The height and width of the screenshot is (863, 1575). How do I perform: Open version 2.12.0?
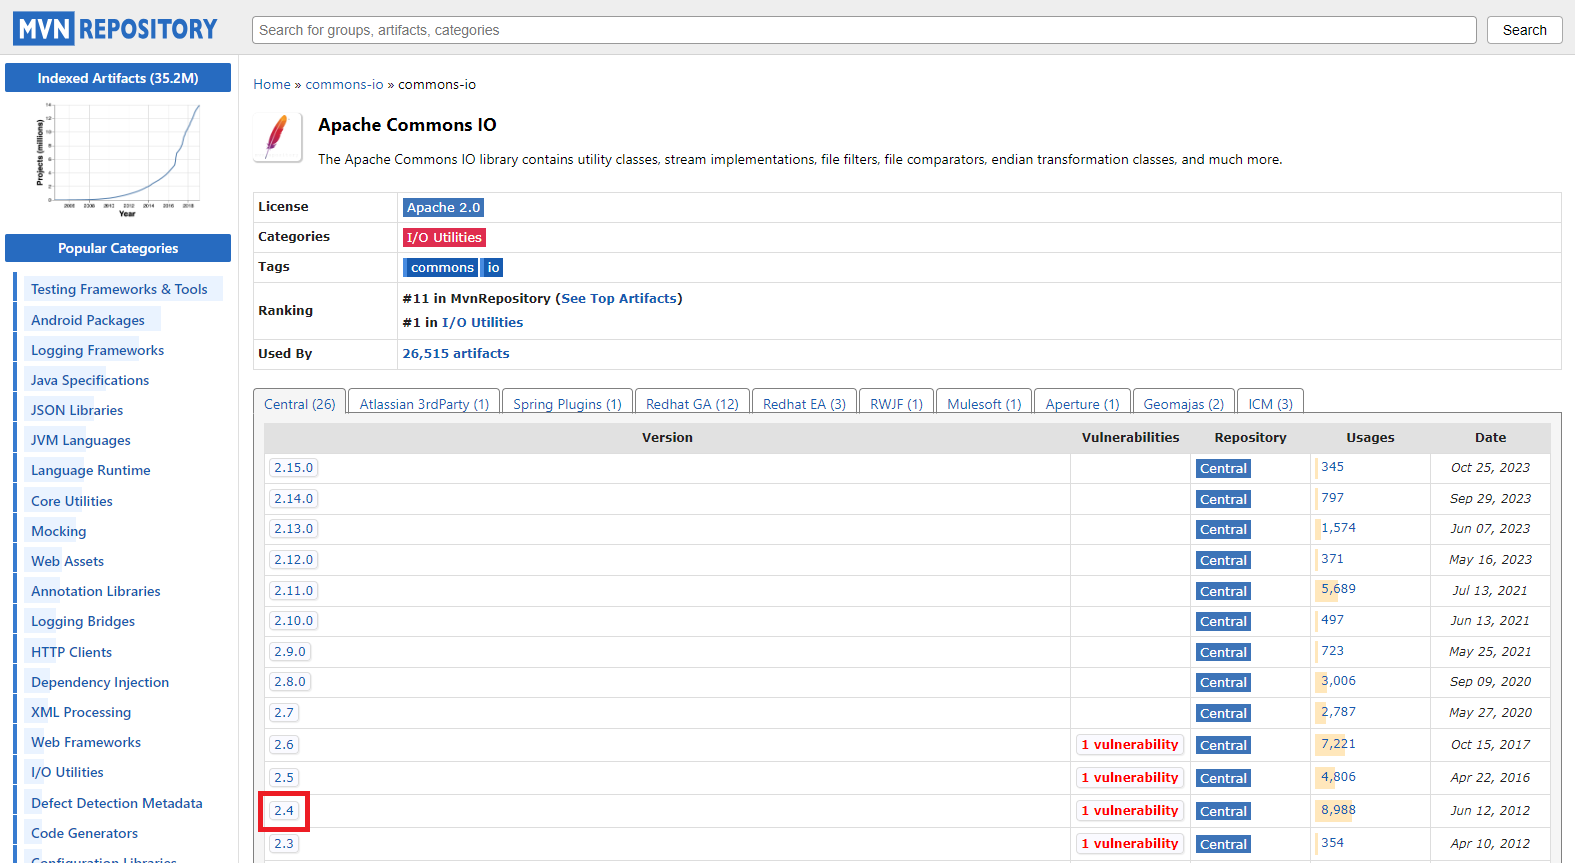pyautogui.click(x=293, y=560)
